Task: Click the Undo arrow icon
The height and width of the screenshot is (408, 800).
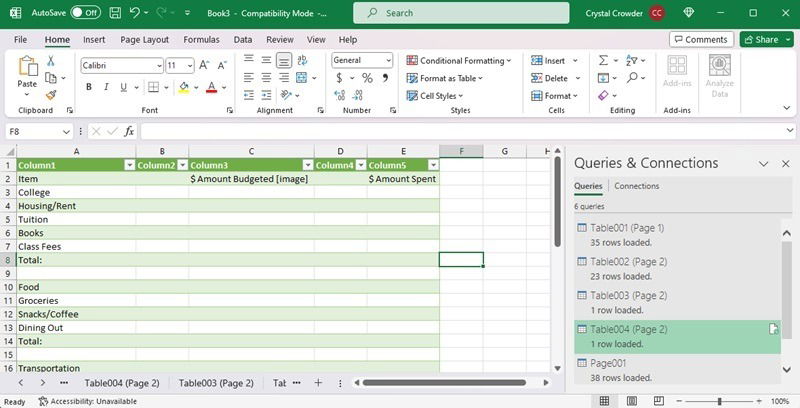Action: [x=135, y=13]
